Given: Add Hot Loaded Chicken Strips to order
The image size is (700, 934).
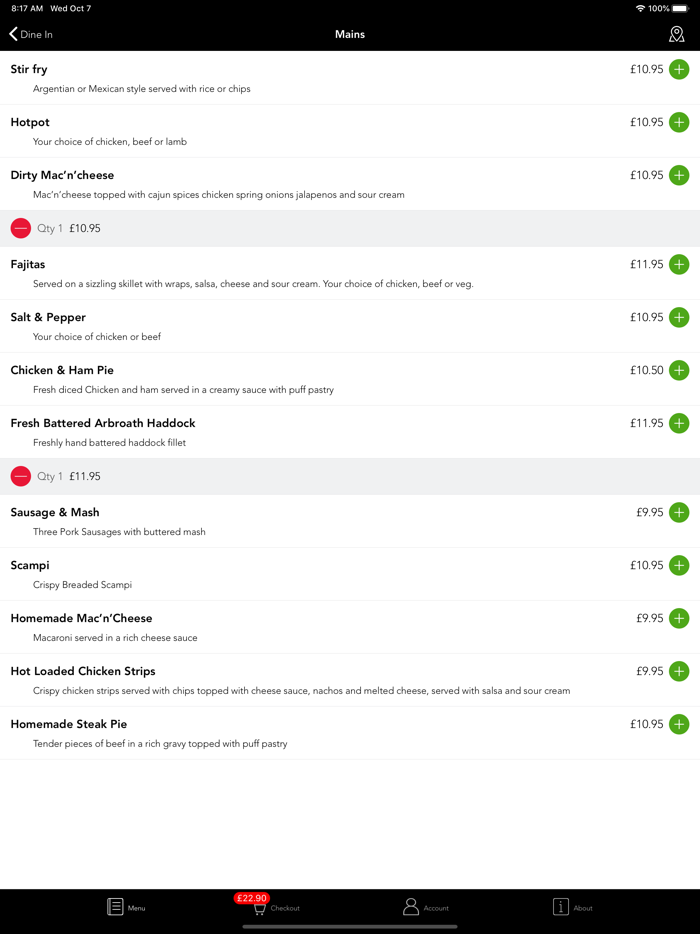Looking at the screenshot, I should click(x=679, y=671).
